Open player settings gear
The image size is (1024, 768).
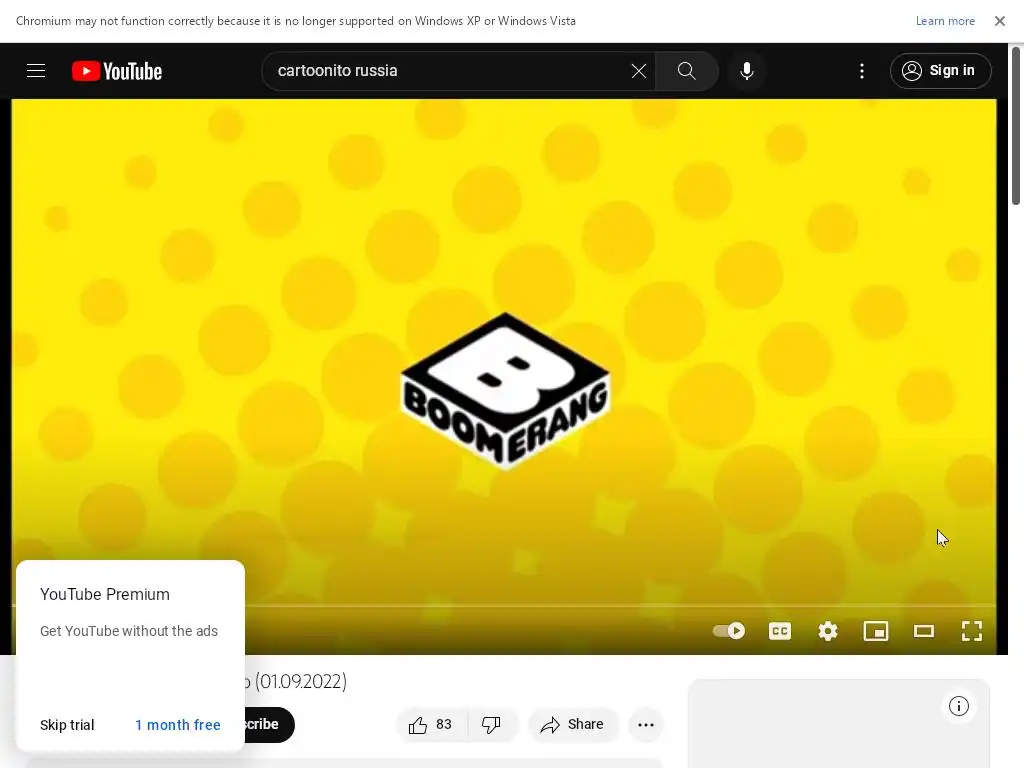827,631
